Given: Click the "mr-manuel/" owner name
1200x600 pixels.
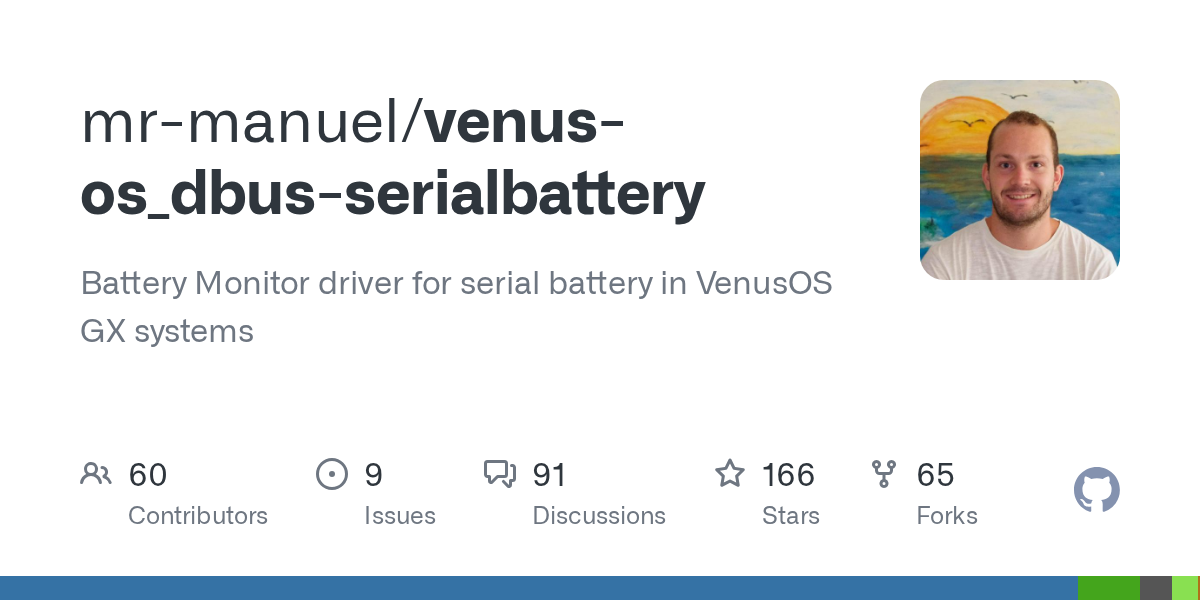Looking at the screenshot, I should tap(251, 122).
